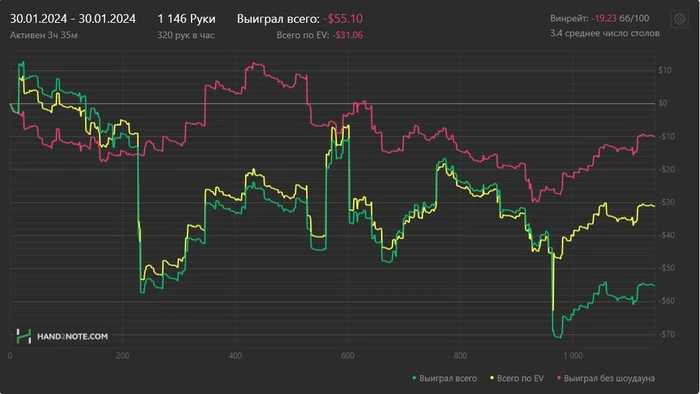Viewport: 700px width, 394px height.
Task: Toggle the green Выиграл всего legend dot
Action: [x=414, y=378]
